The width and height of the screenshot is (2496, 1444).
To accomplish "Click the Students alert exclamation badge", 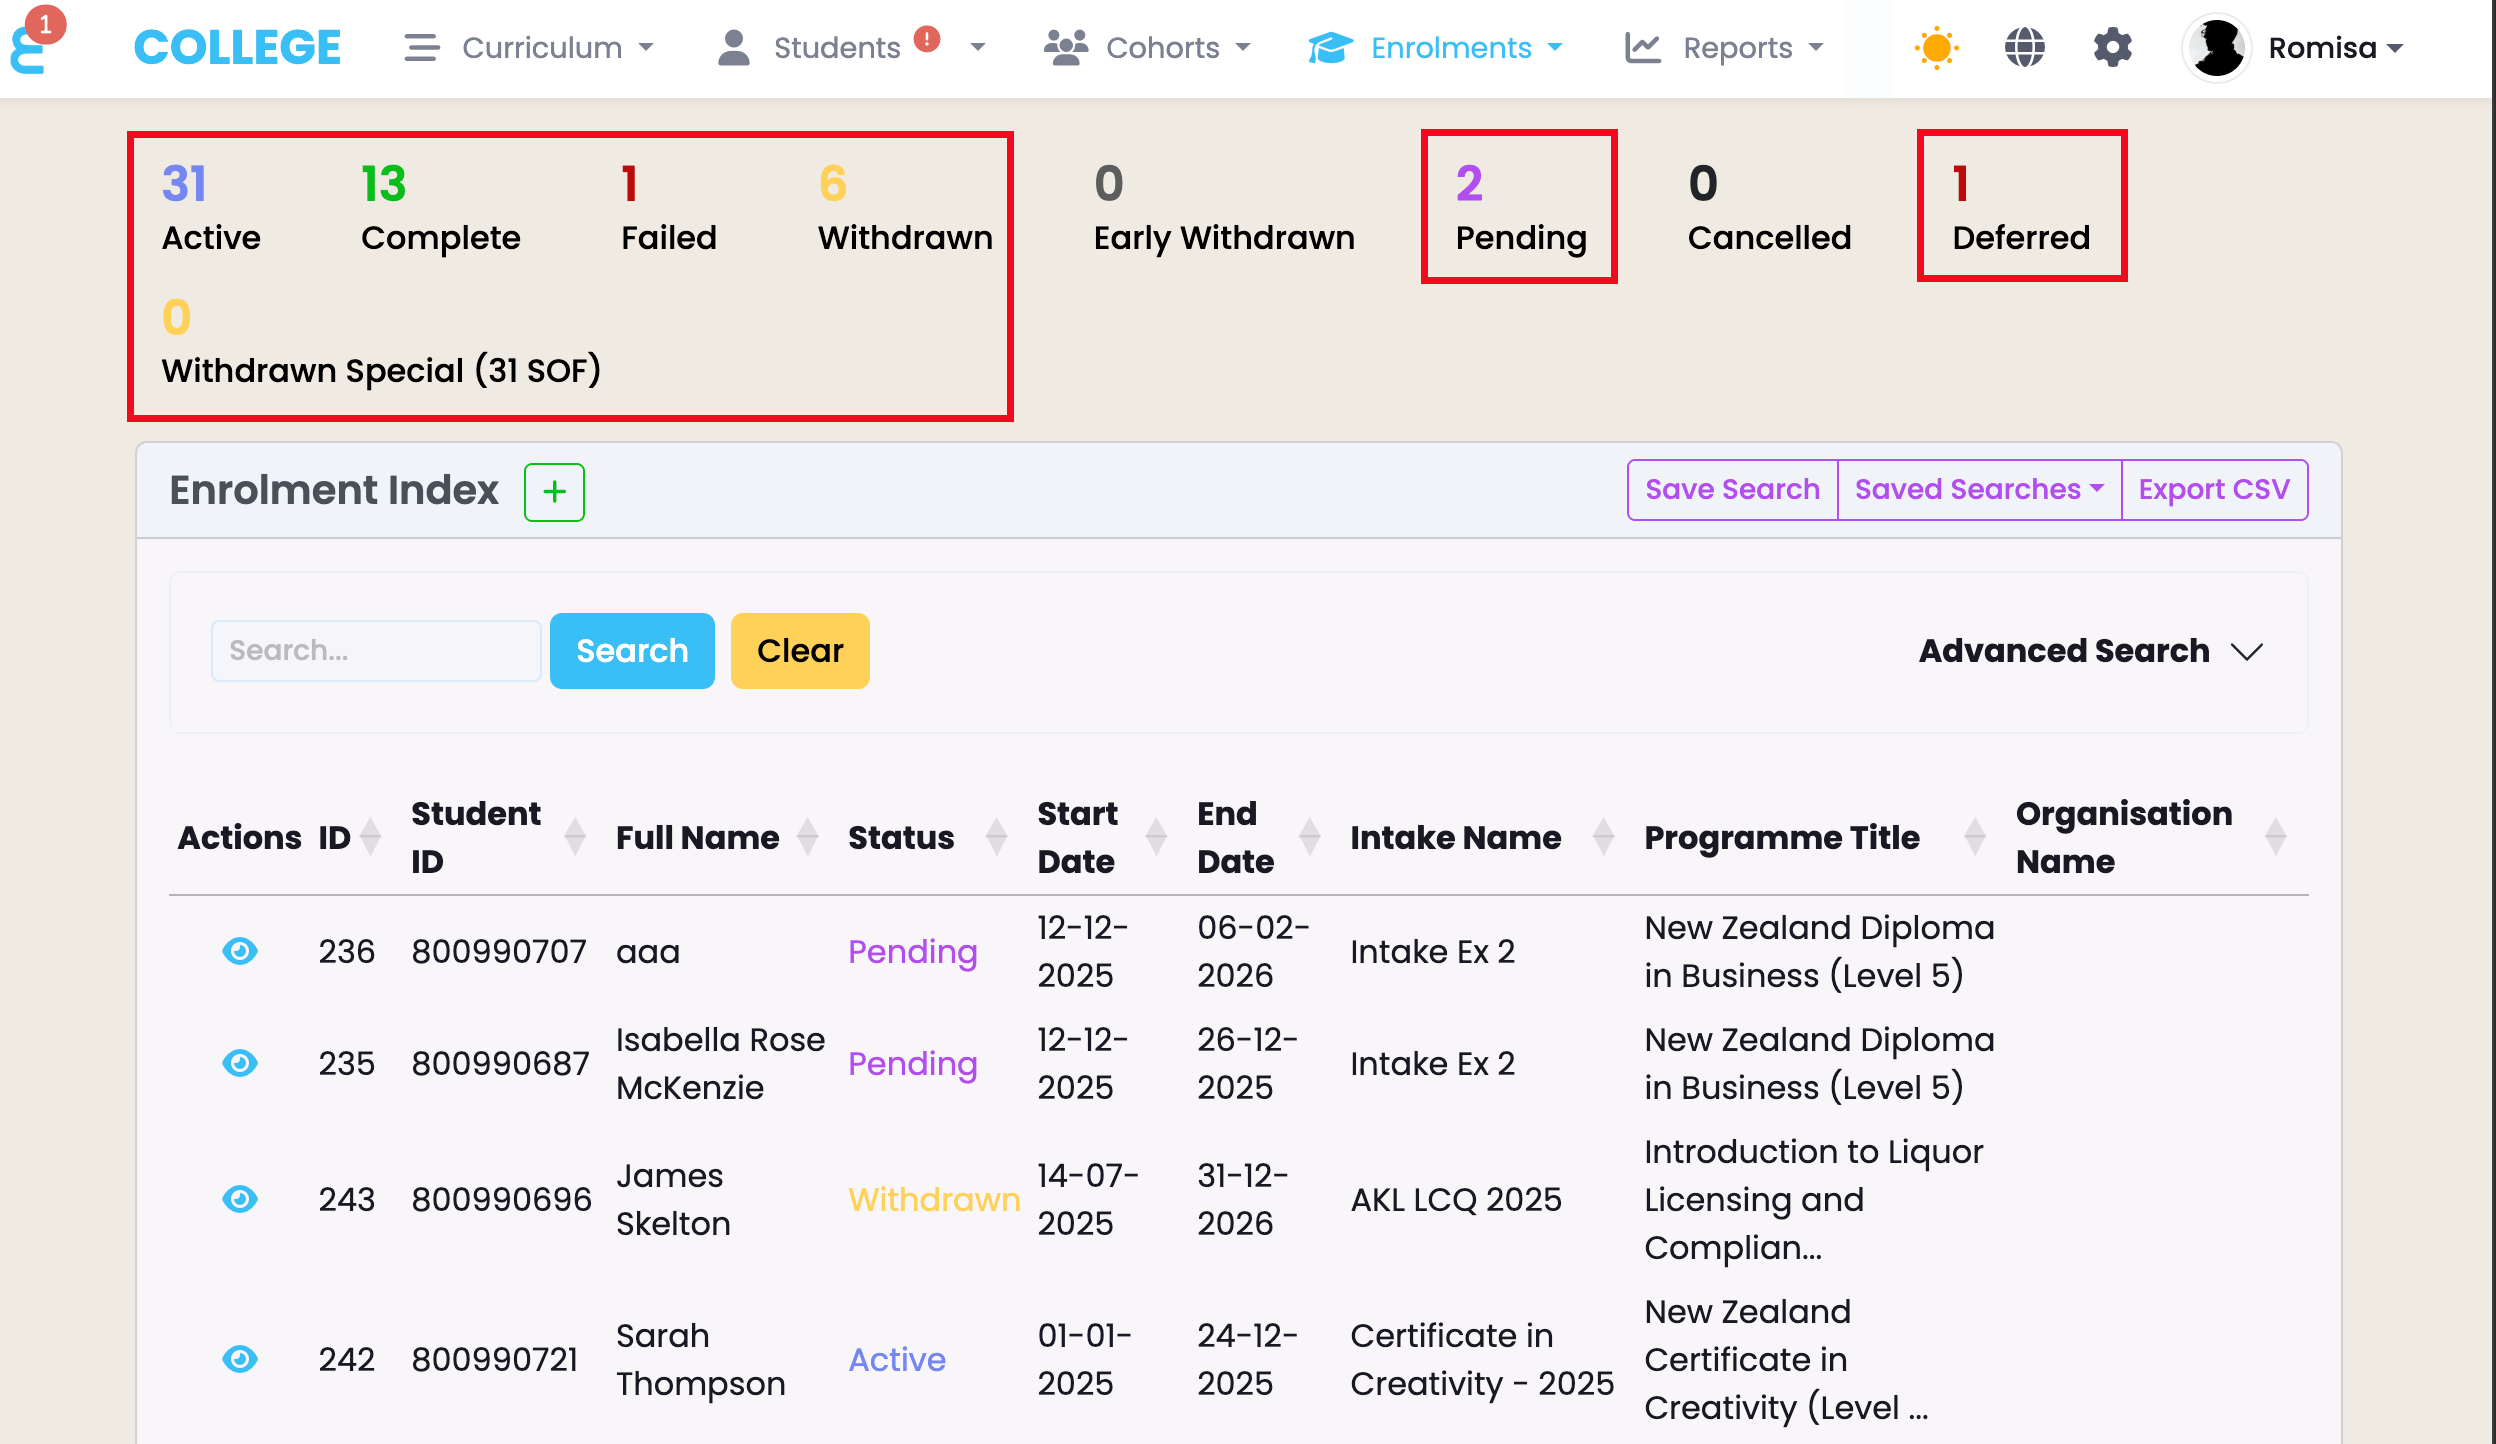I will tap(927, 39).
